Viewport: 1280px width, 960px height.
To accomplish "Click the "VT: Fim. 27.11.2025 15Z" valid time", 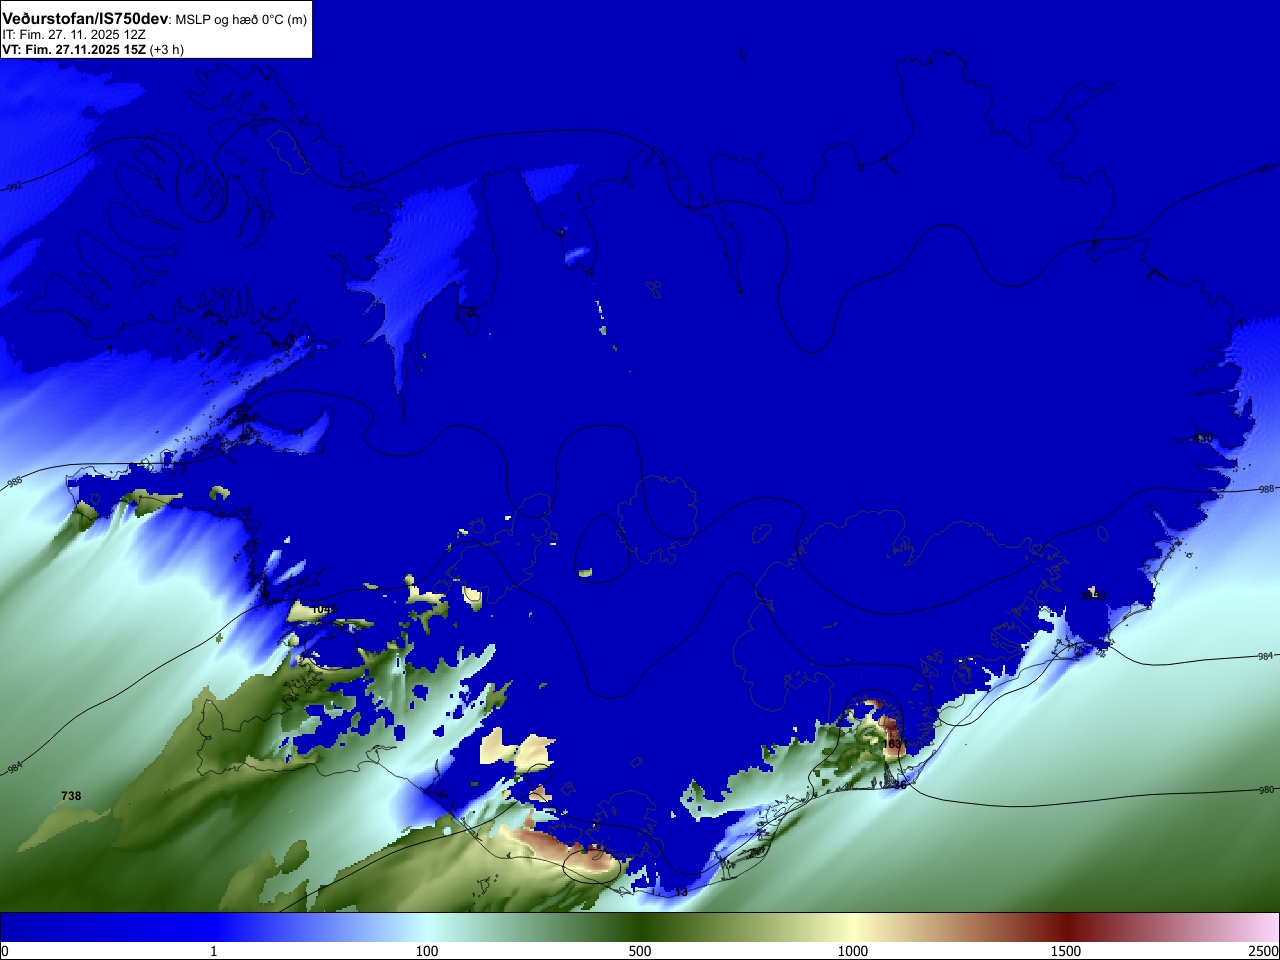I will (x=74, y=49).
